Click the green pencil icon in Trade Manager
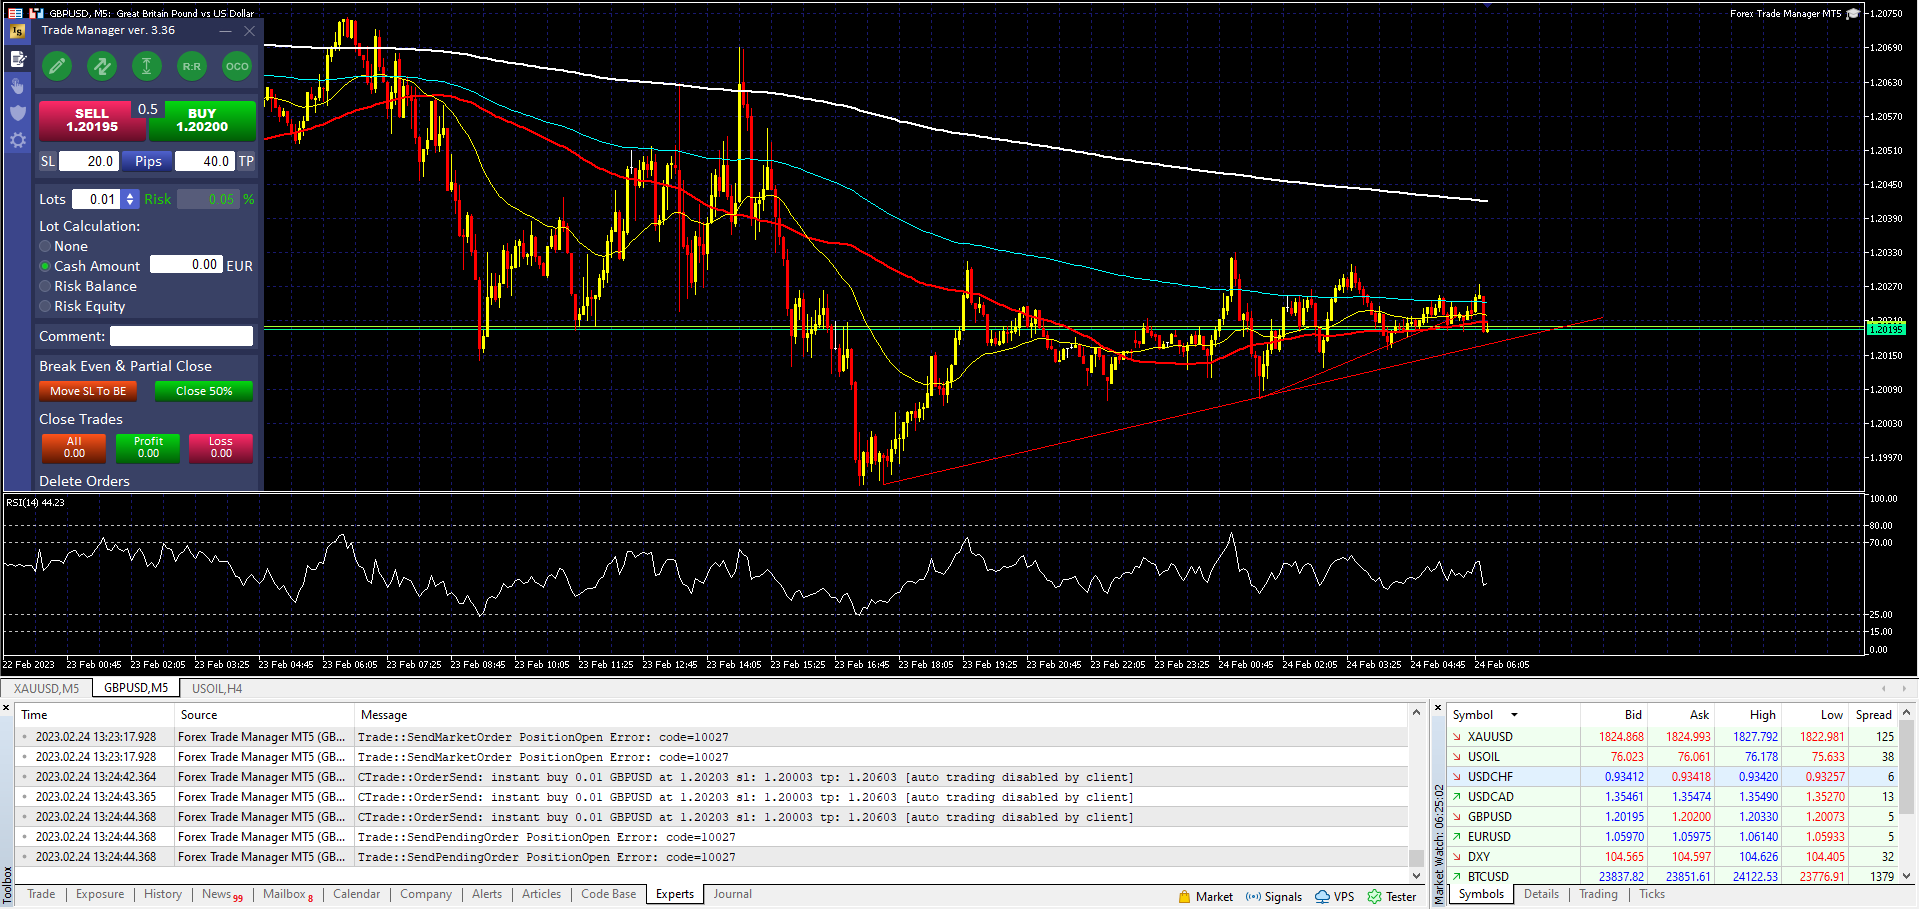Viewport: 1919px width, 909px height. (57, 67)
